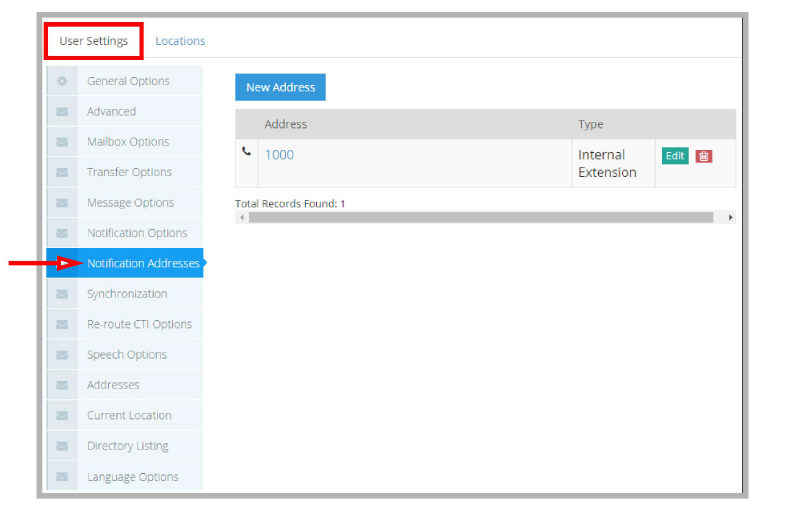Select the highlighted Notification Addresses item
Screen dimensions: 785x518
pos(125,263)
